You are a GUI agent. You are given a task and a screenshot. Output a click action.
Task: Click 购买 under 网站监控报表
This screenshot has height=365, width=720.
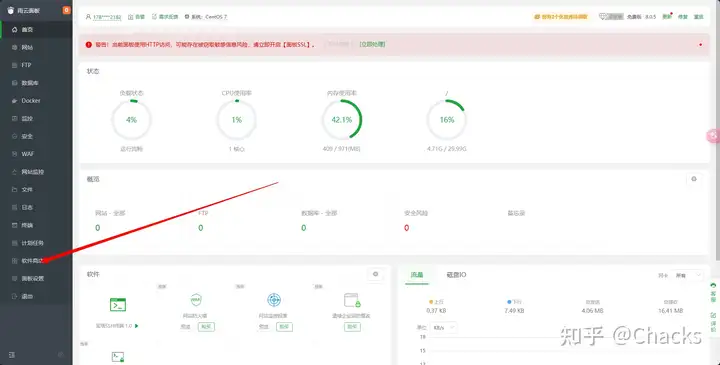tap(284, 326)
